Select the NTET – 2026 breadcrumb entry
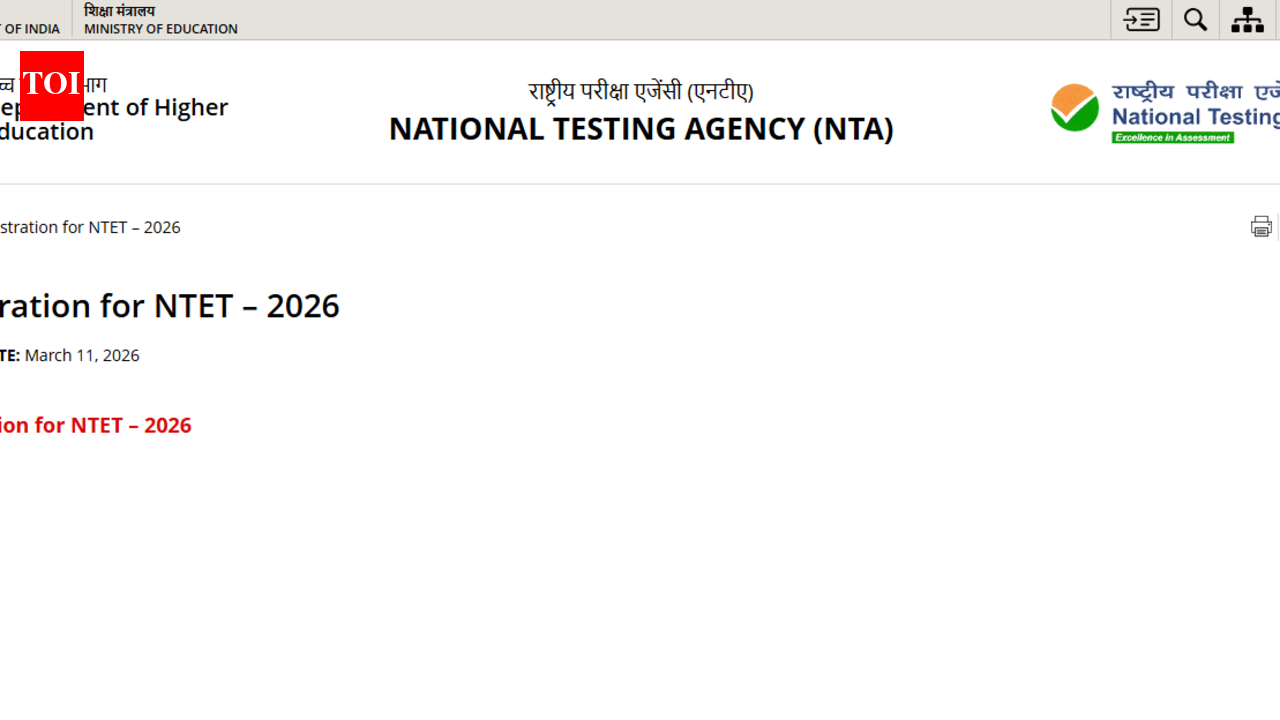Image resolution: width=1280 pixels, height=720 pixels. (90, 227)
